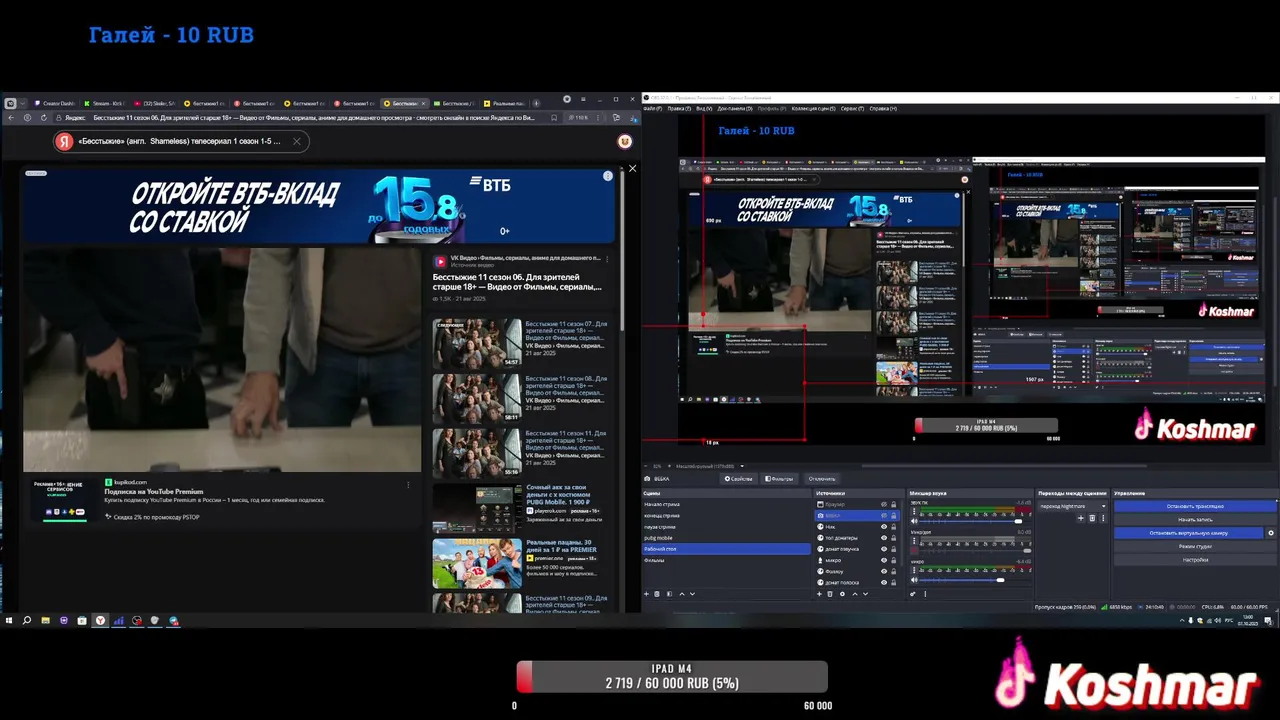
Task: Click Остановить трансляцию button
Action: (1195, 506)
